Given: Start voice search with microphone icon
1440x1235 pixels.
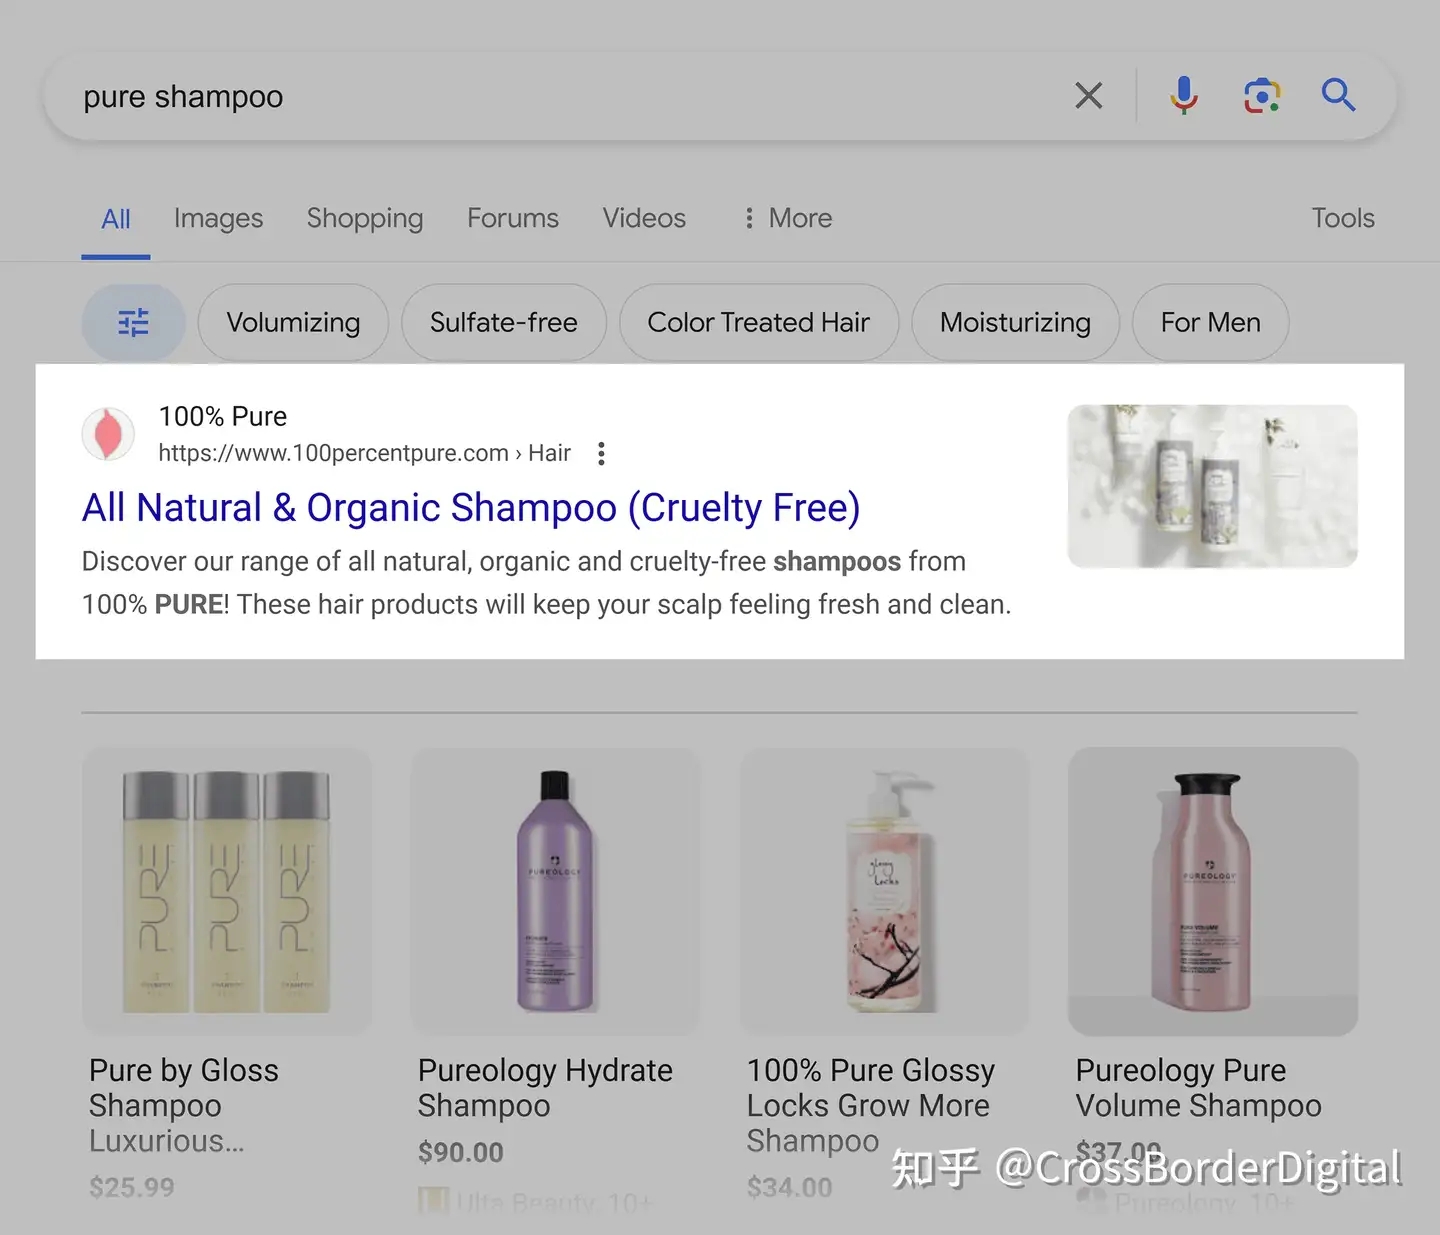Looking at the screenshot, I should point(1184,96).
